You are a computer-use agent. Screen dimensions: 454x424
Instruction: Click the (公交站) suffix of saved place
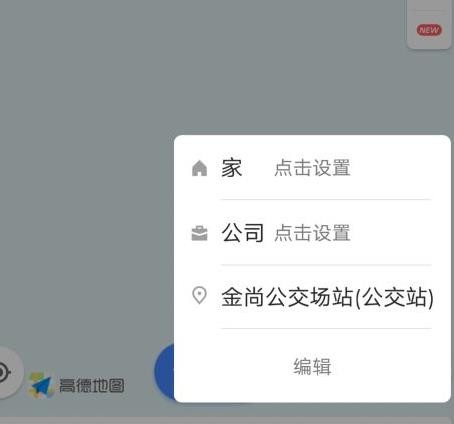click(394, 297)
